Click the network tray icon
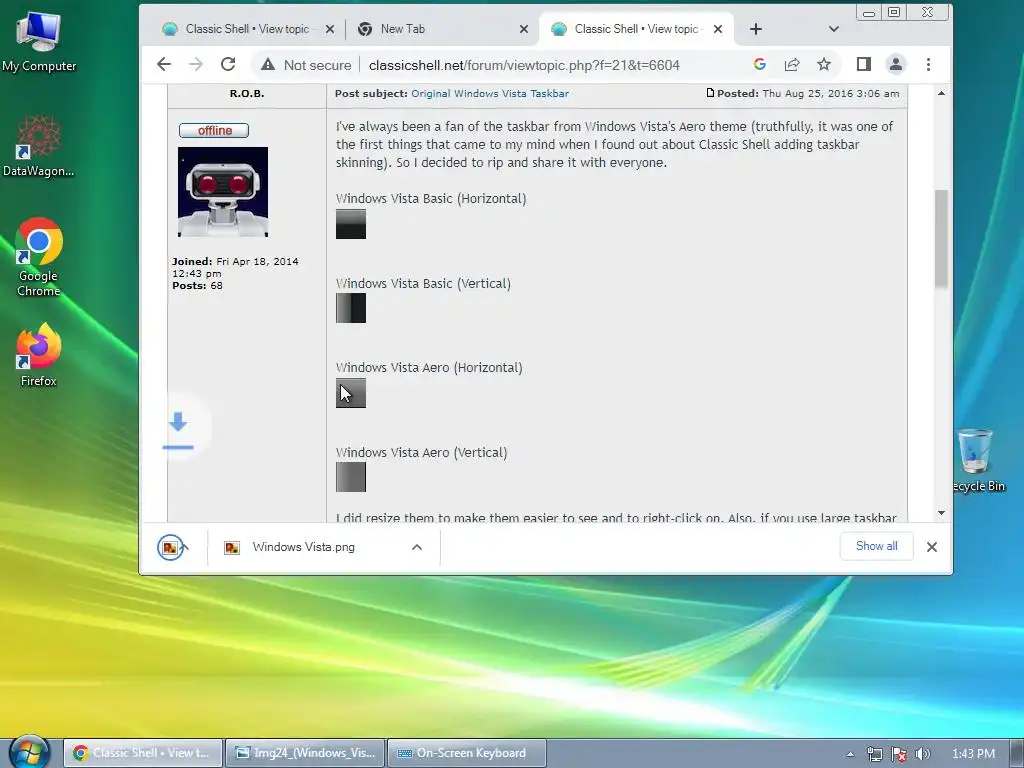1024x768 pixels. click(874, 754)
